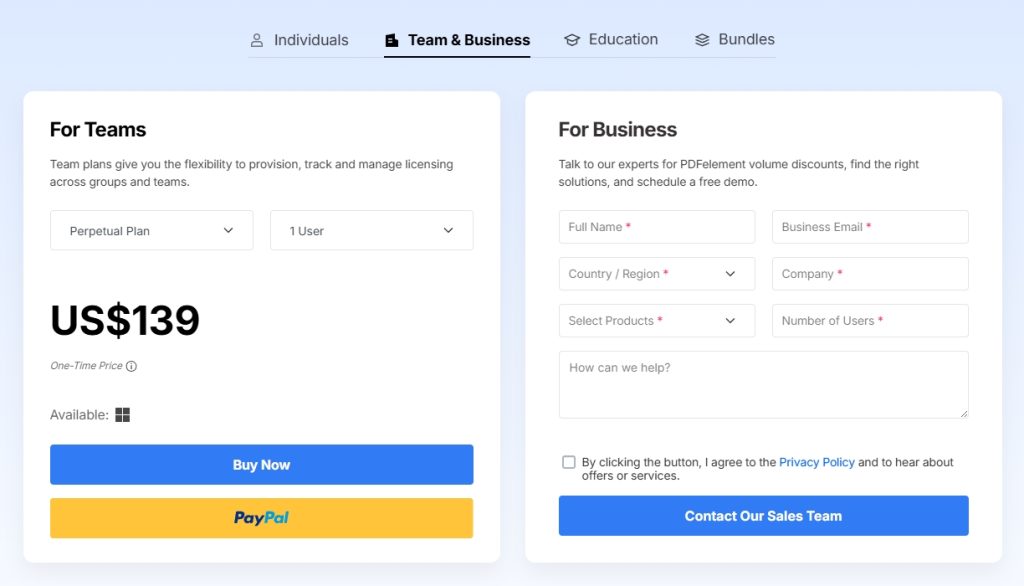Click the Team & Business building icon
This screenshot has height=586, width=1024.
[392, 41]
